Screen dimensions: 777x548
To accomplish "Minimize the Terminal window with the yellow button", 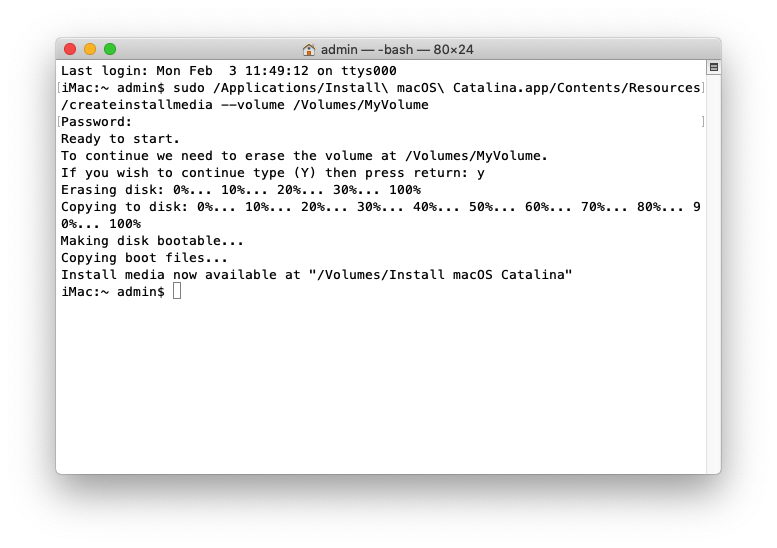I will pos(90,49).
